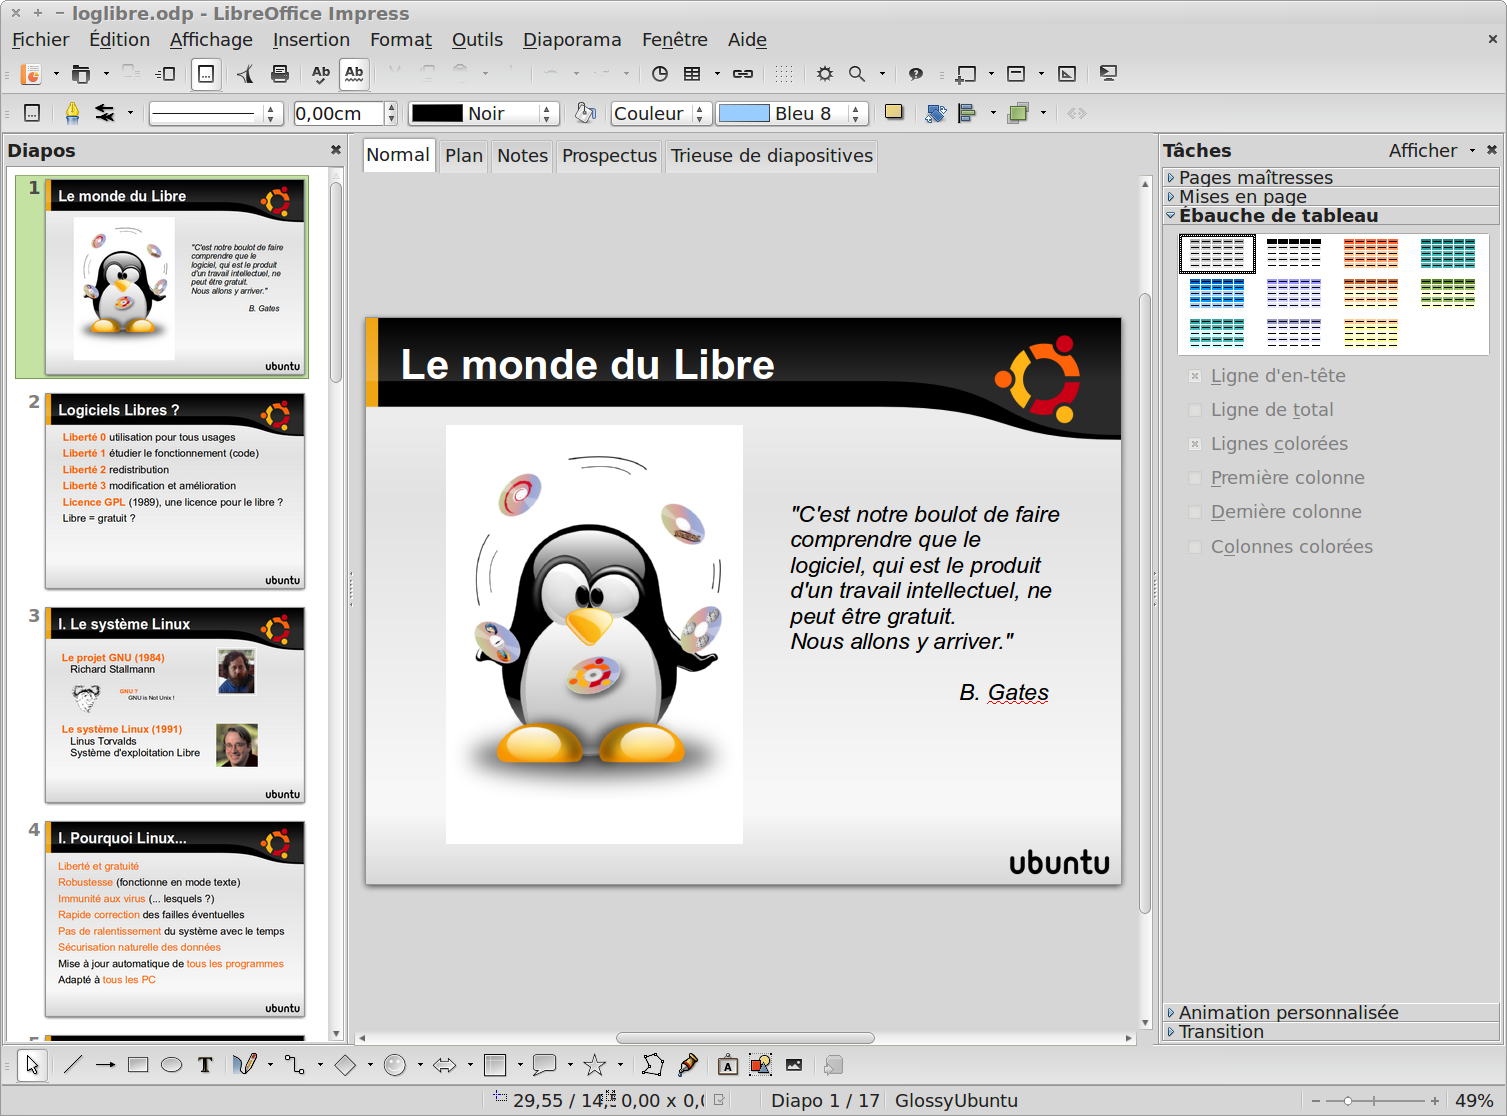This screenshot has height=1116, width=1507.
Task: Select the Rectangle shape tool
Action: 138,1065
